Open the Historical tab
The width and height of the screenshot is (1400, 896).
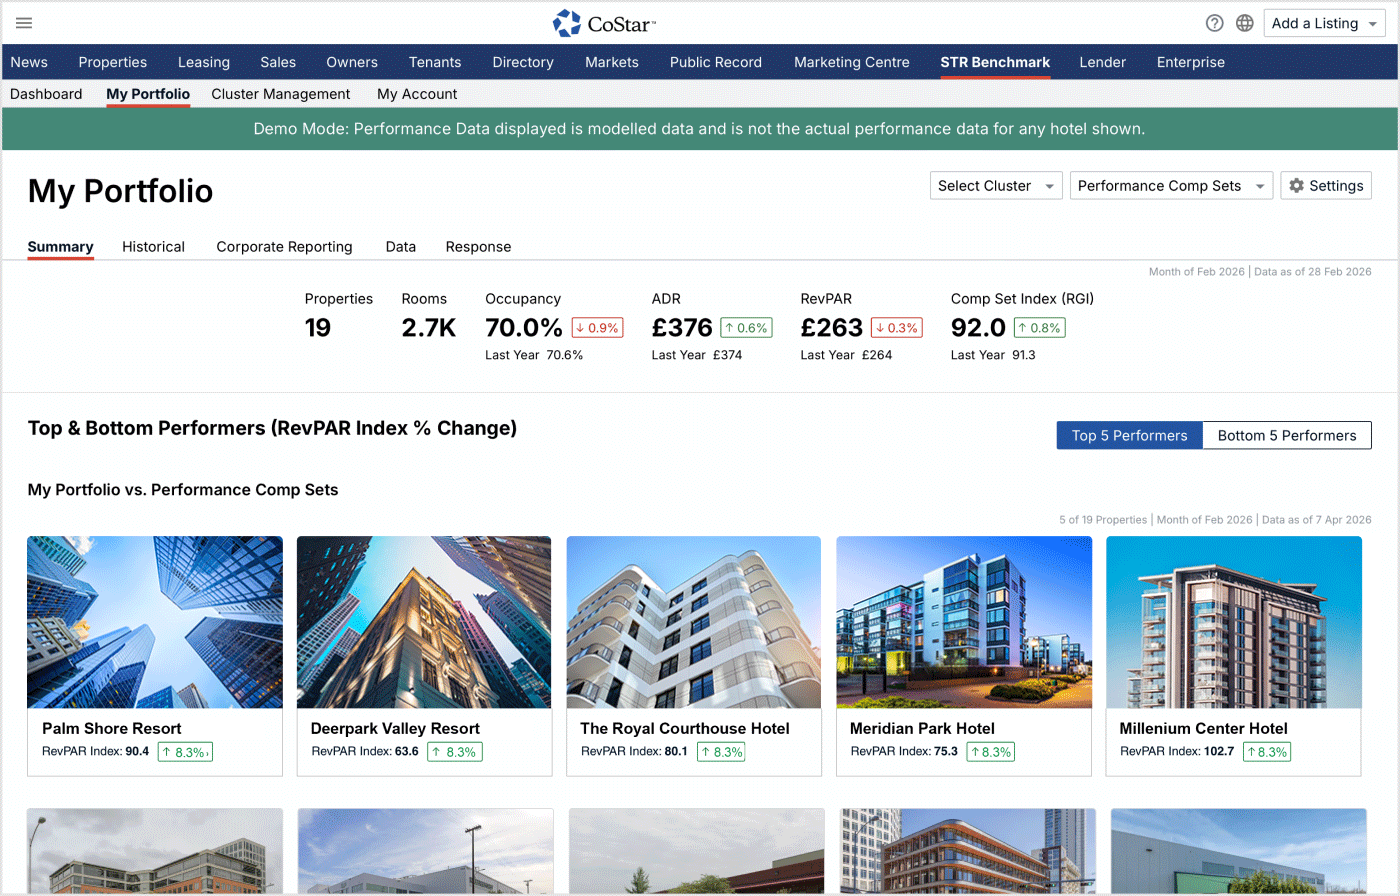pos(153,247)
